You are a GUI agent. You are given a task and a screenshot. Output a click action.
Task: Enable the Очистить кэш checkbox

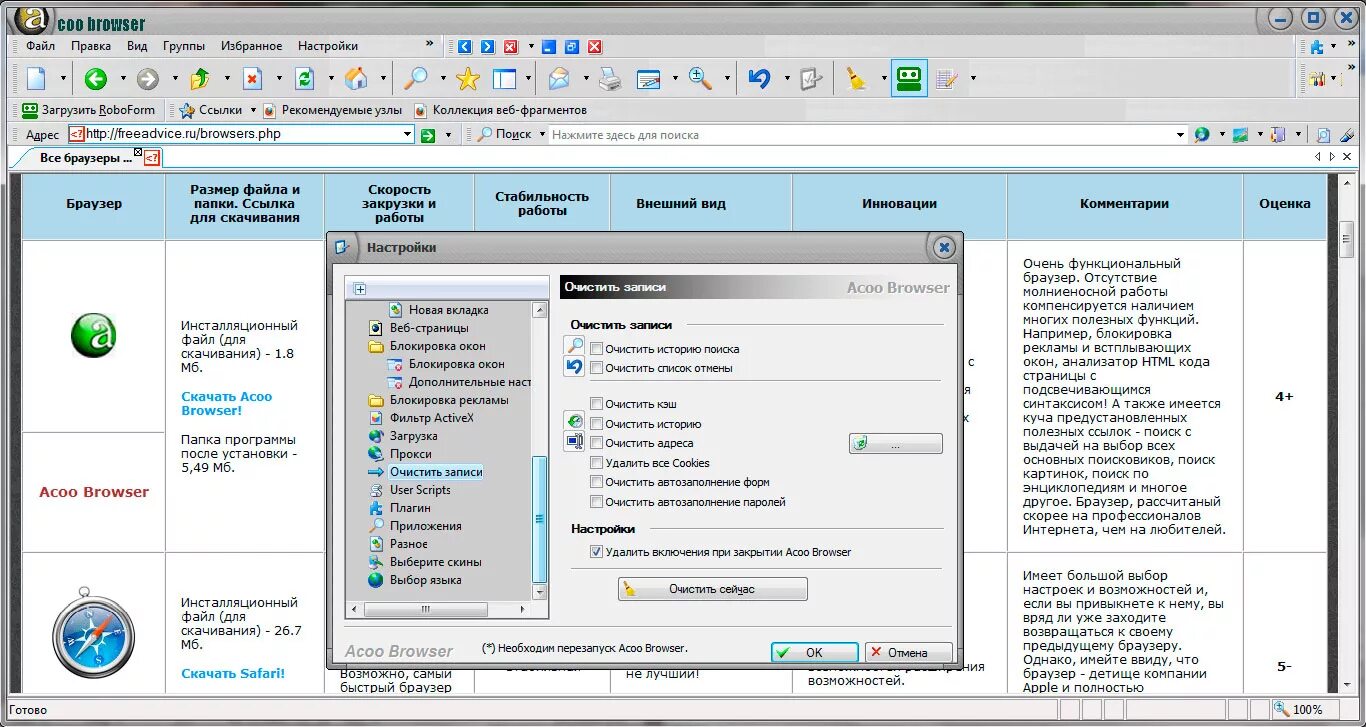(x=597, y=404)
